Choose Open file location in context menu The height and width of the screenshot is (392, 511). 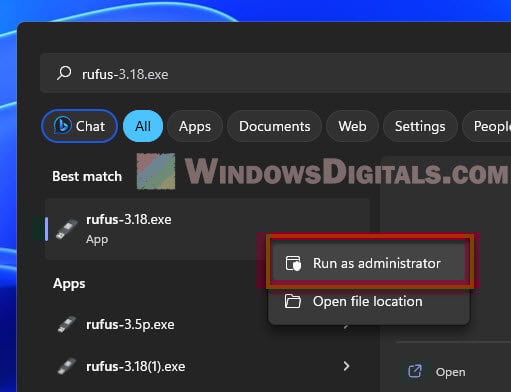tap(369, 301)
